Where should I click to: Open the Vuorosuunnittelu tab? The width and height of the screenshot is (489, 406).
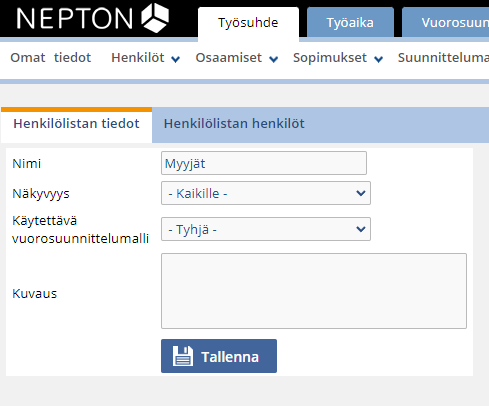pos(446,22)
